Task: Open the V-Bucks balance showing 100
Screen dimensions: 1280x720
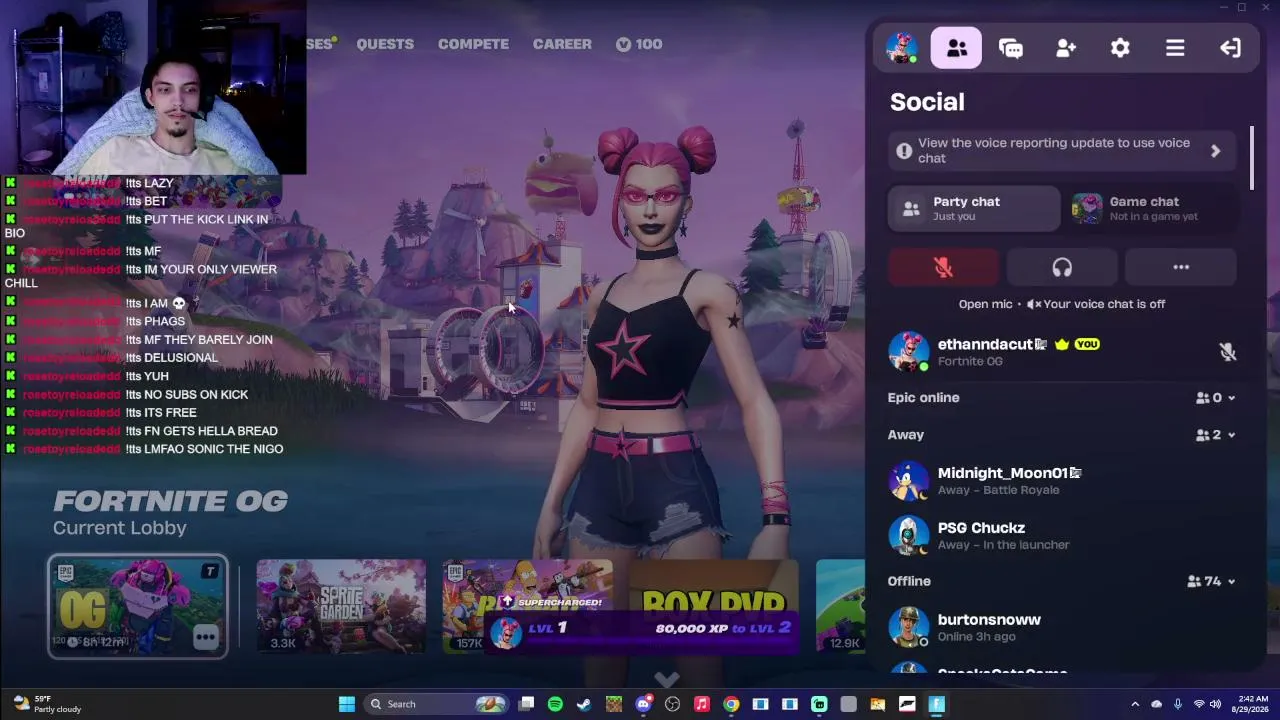Action: 639,44
